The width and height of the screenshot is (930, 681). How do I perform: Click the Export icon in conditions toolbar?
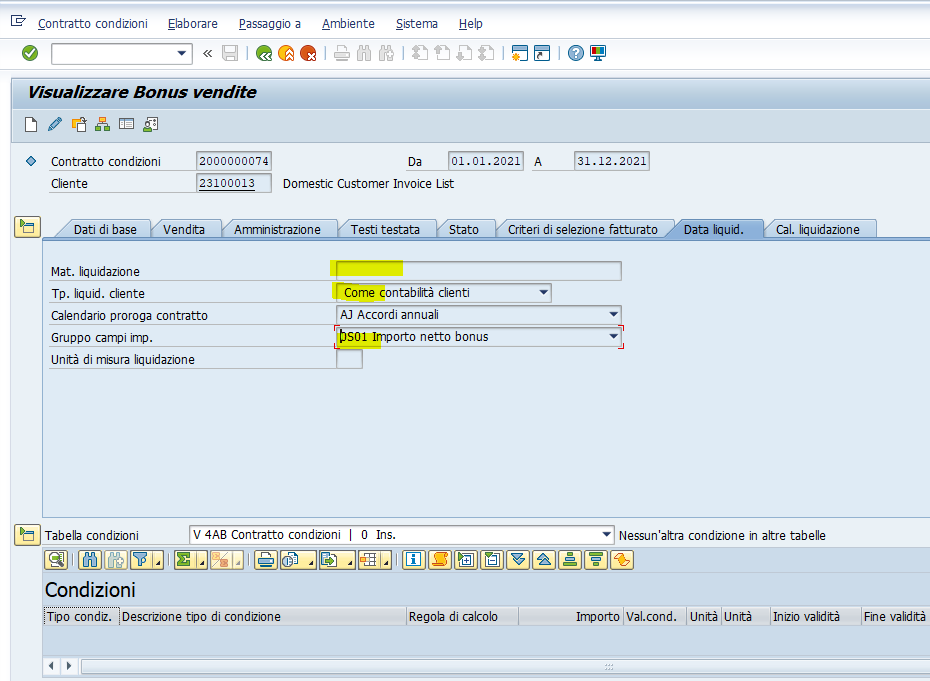(x=329, y=560)
